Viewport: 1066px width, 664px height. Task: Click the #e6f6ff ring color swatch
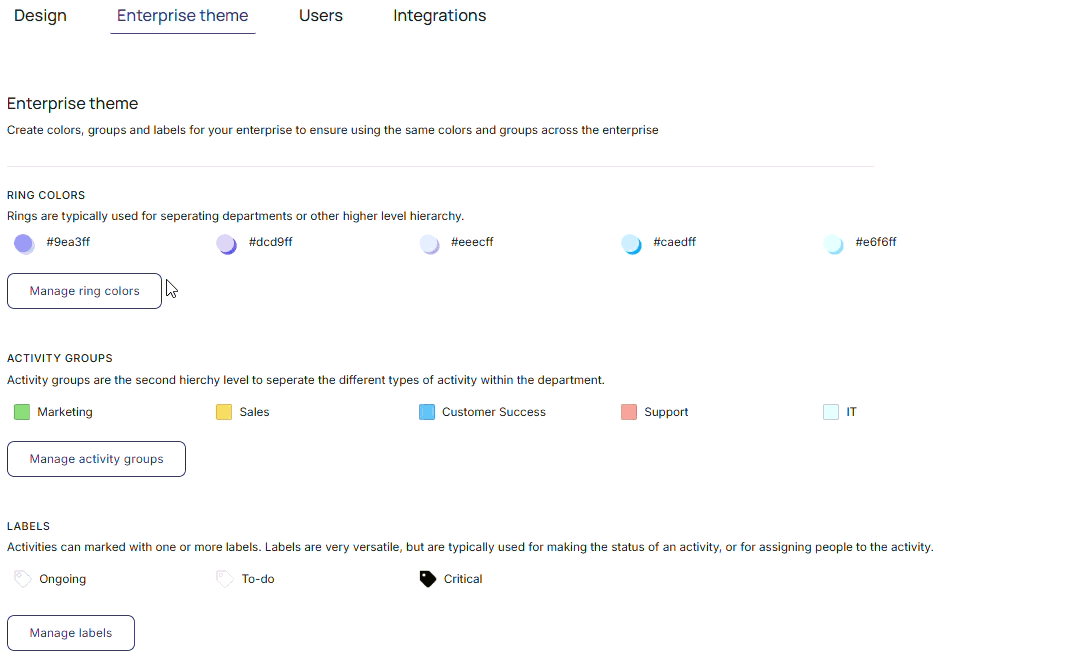[833, 244]
